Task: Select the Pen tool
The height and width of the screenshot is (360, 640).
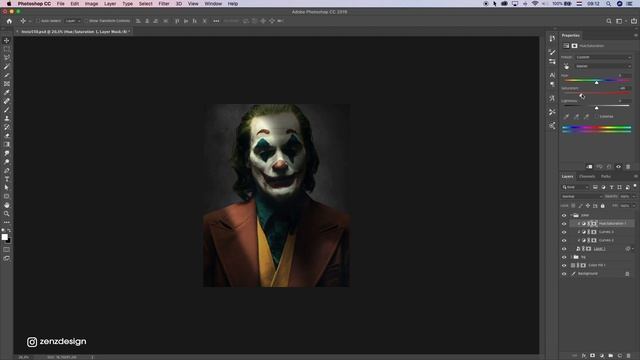Action: click(7, 170)
